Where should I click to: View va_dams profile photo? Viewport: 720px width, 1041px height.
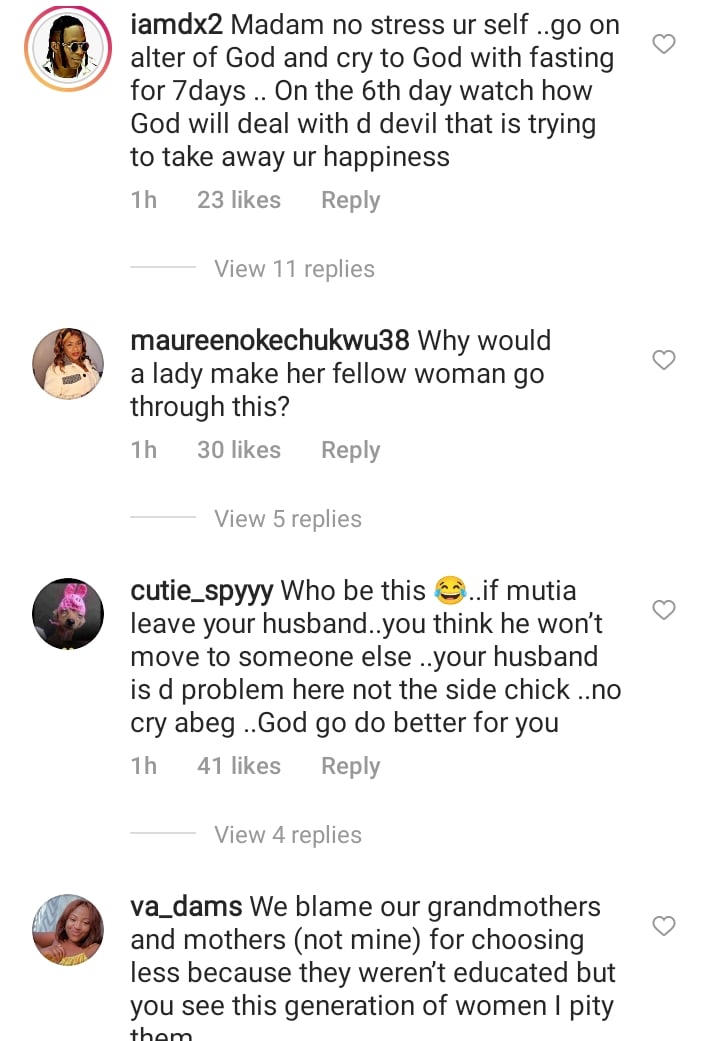coord(68,929)
